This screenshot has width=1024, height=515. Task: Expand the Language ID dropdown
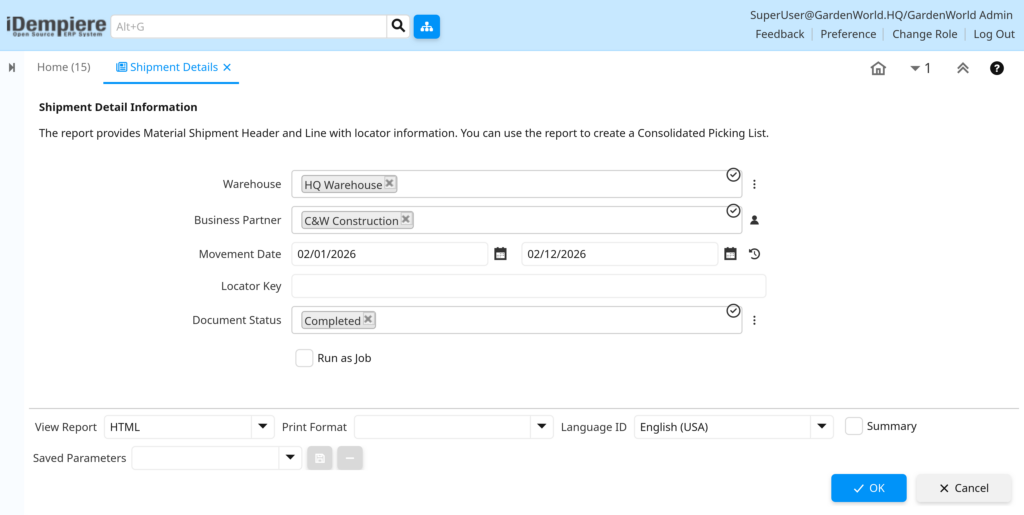822,427
